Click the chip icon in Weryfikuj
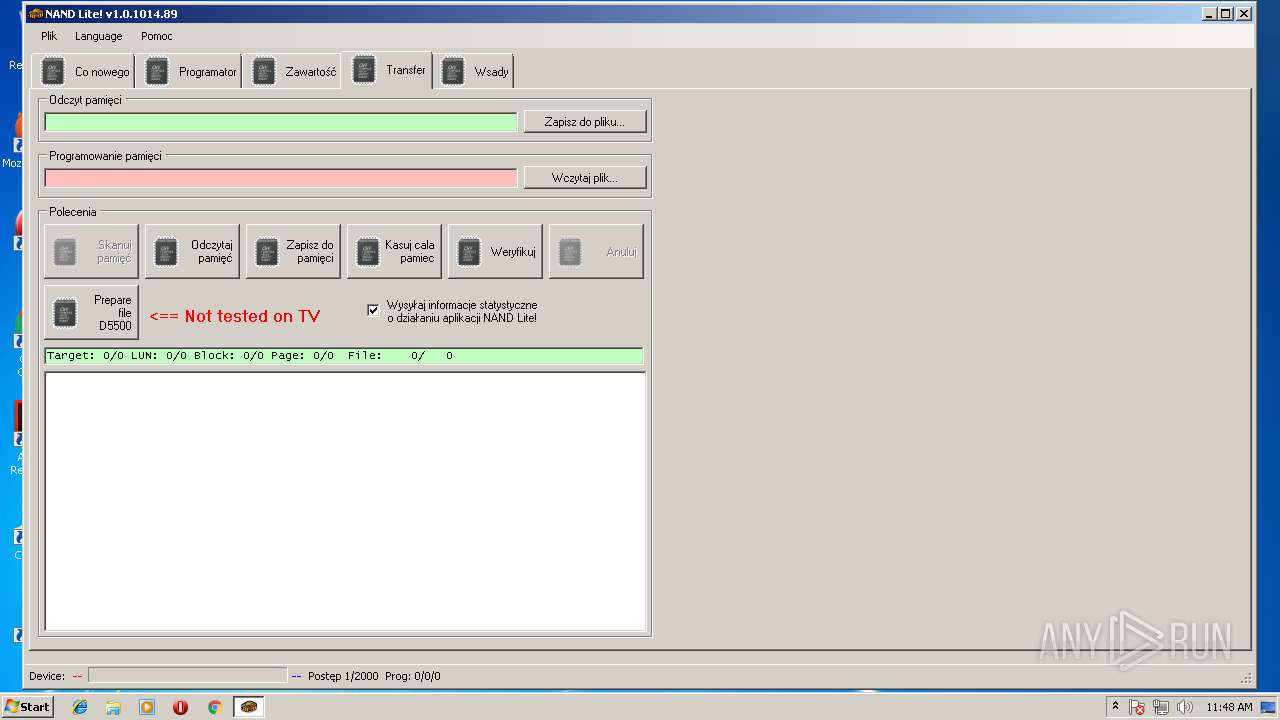The image size is (1280, 720). click(469, 252)
